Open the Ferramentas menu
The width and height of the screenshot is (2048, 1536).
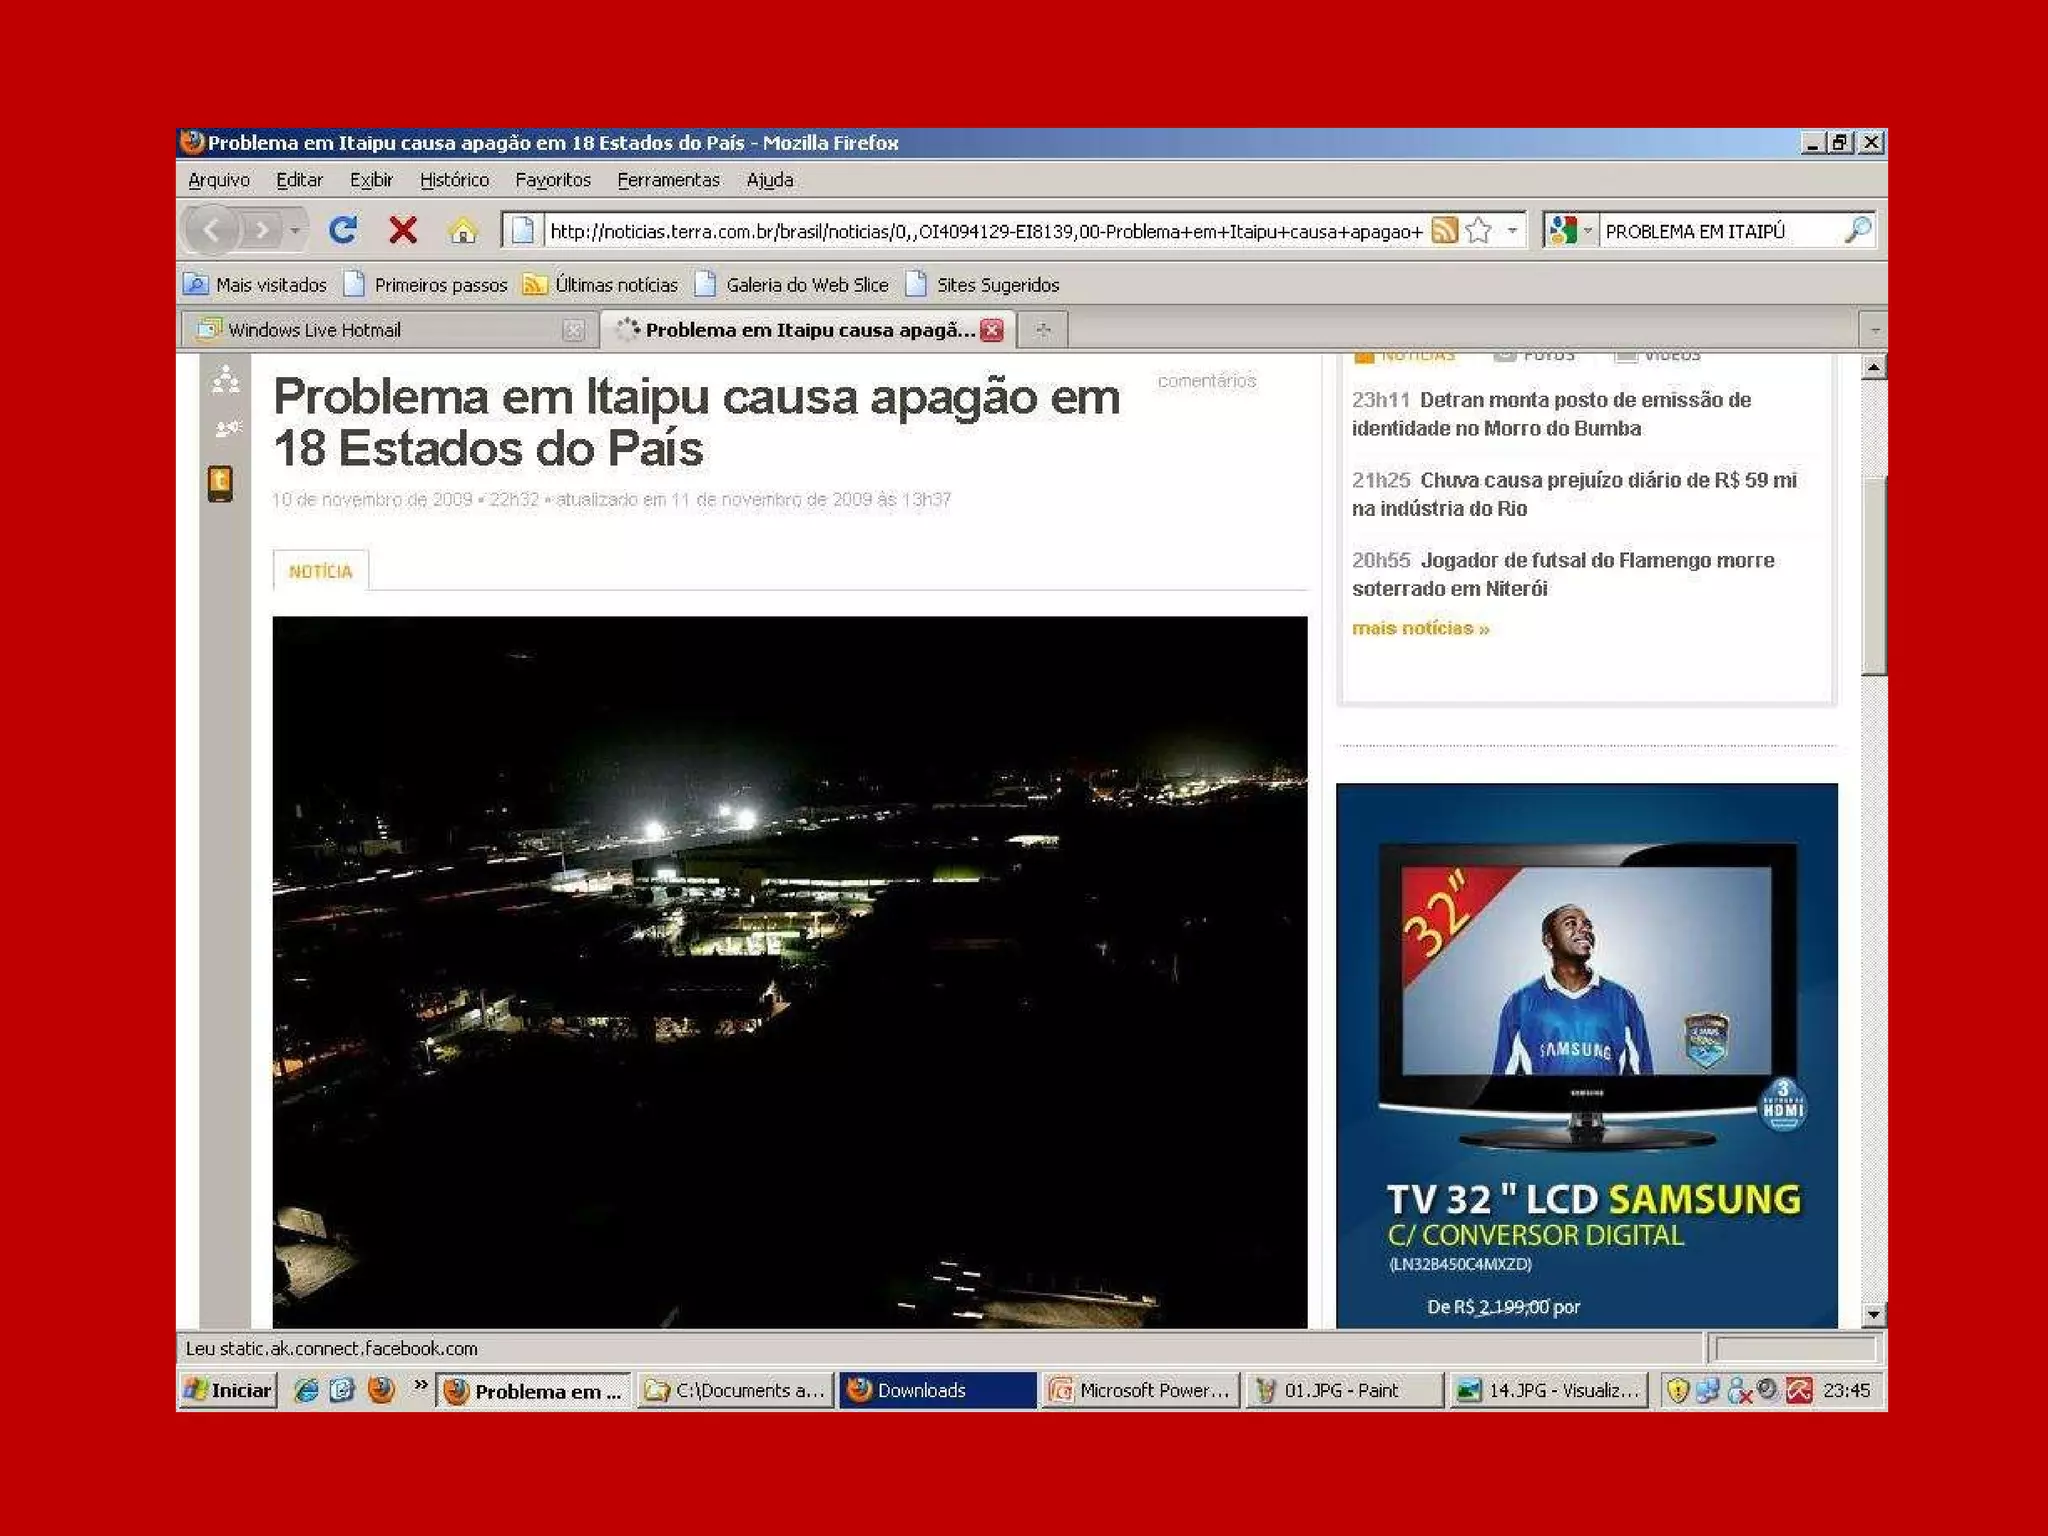[668, 180]
